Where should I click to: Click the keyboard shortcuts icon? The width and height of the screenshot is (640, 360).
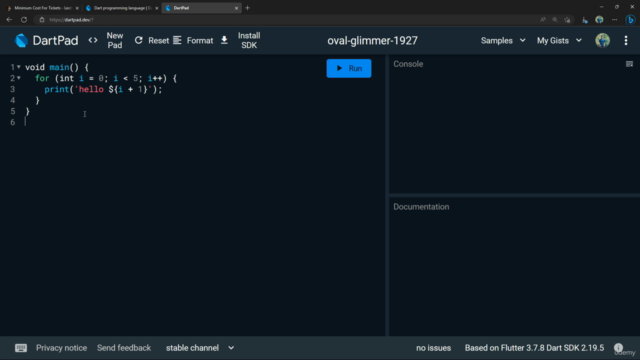tap(21, 348)
